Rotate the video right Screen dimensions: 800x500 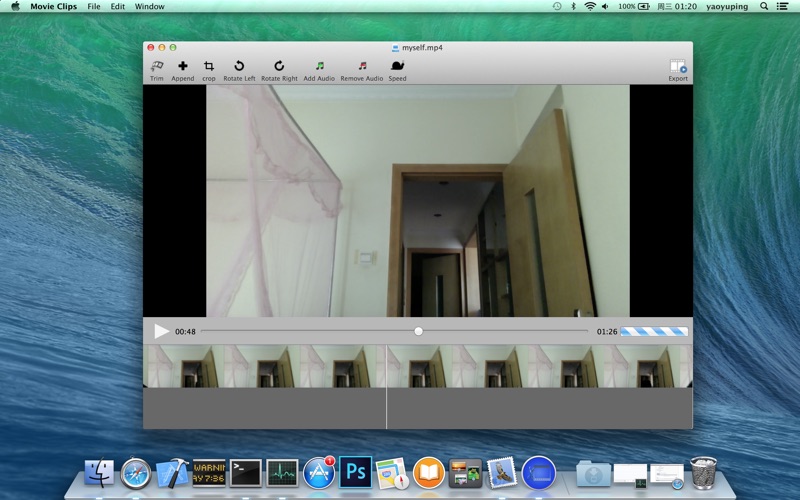pos(279,70)
